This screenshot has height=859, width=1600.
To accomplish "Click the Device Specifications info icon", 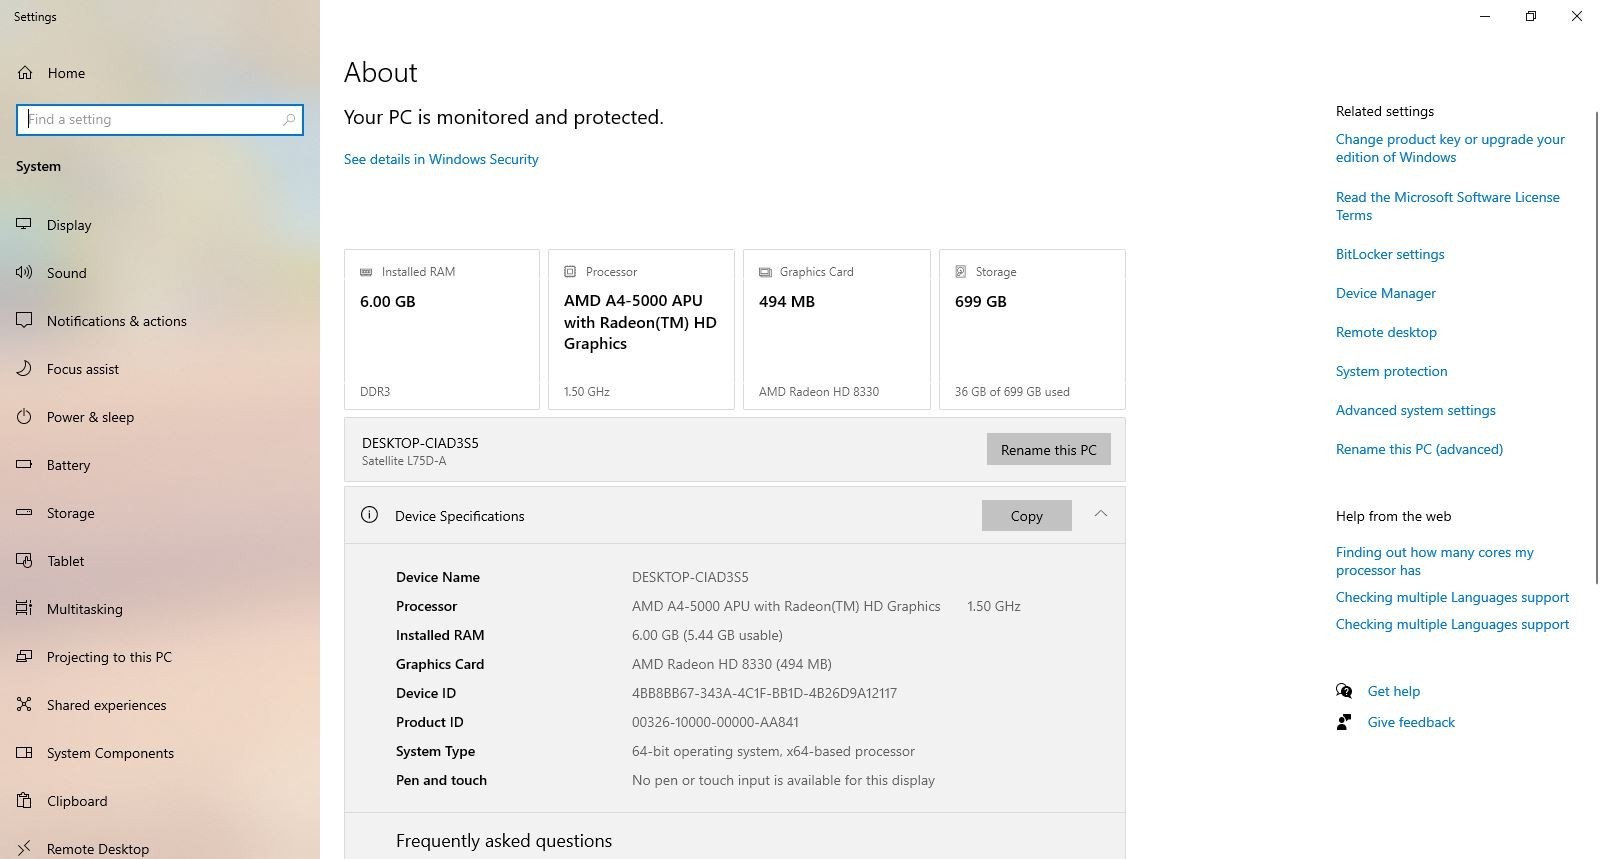I will pos(369,515).
